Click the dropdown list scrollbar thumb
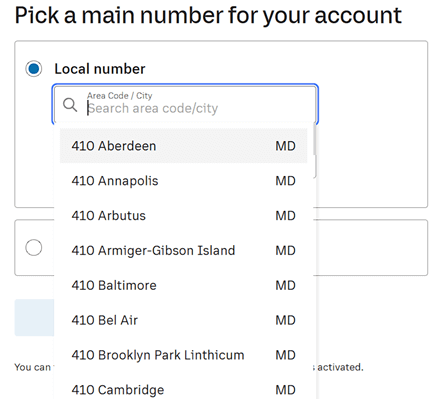The height and width of the screenshot is (400, 435). (314, 140)
